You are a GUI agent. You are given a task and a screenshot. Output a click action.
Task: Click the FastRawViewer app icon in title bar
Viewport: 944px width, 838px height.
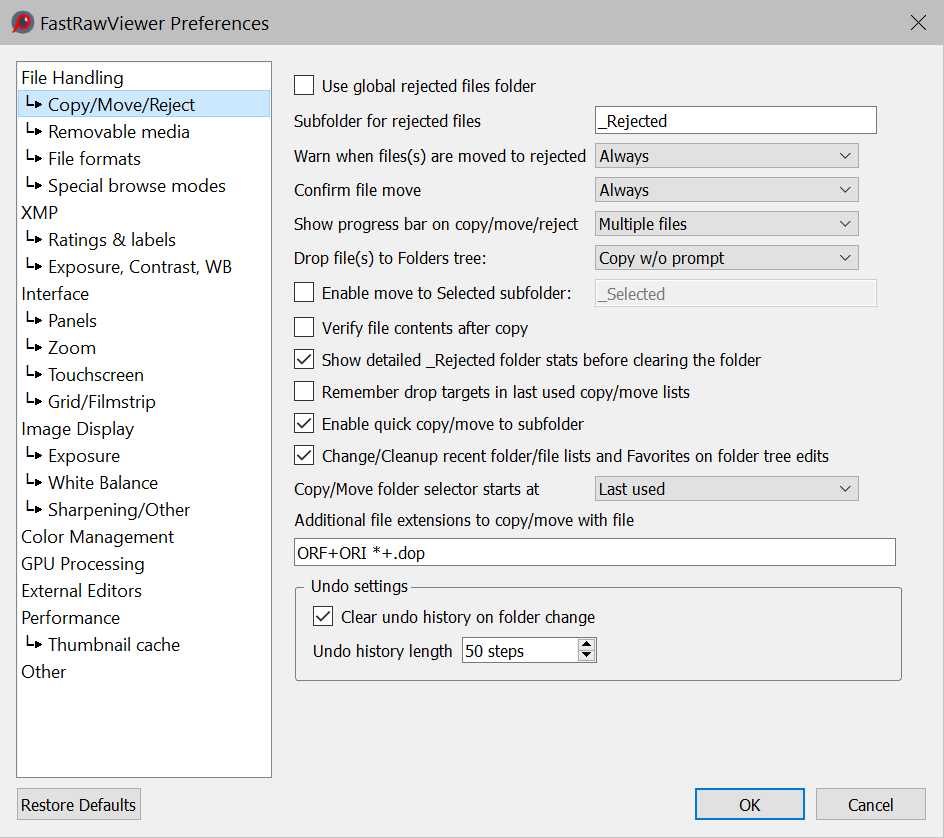click(x=22, y=23)
